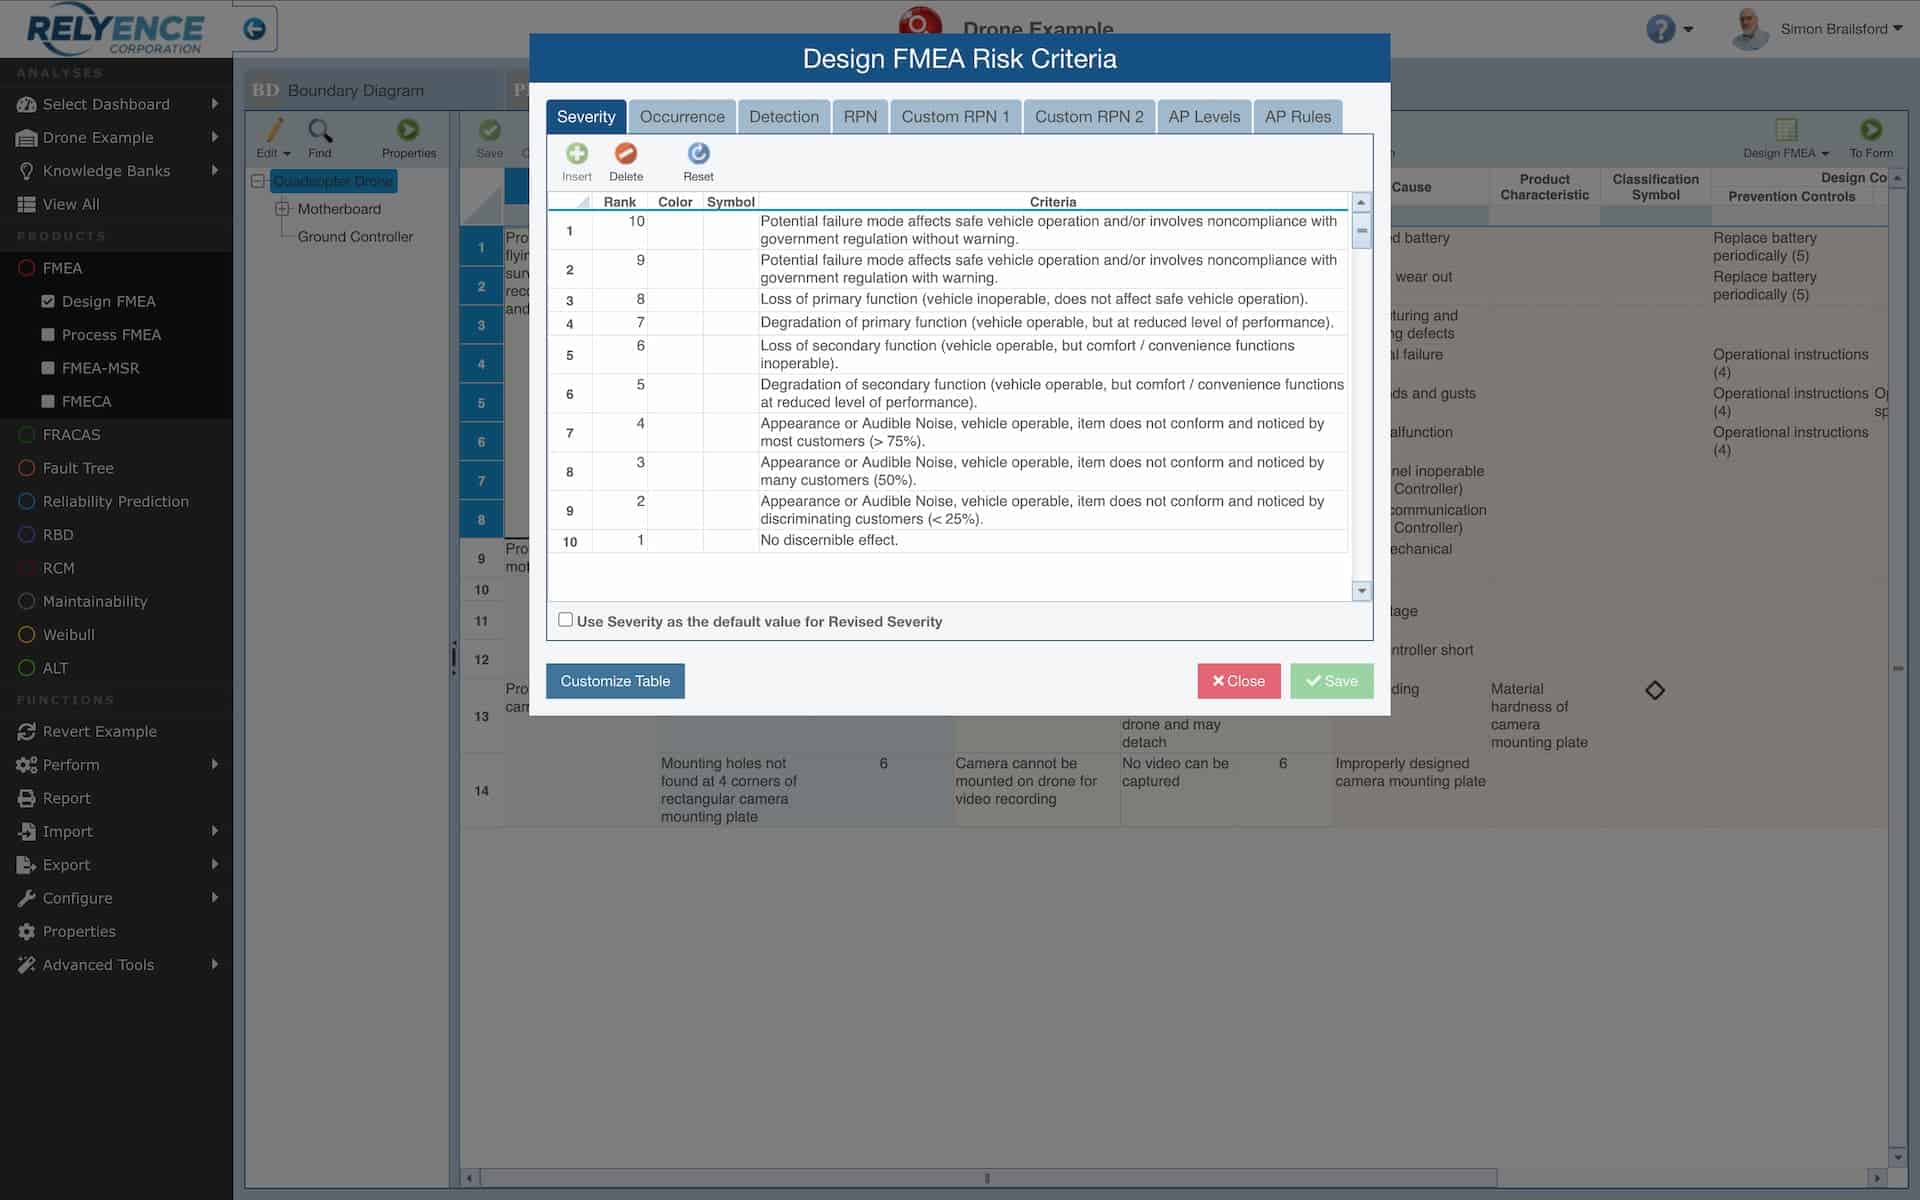Save the risk criteria changes
This screenshot has width=1920, height=1200.
point(1332,681)
